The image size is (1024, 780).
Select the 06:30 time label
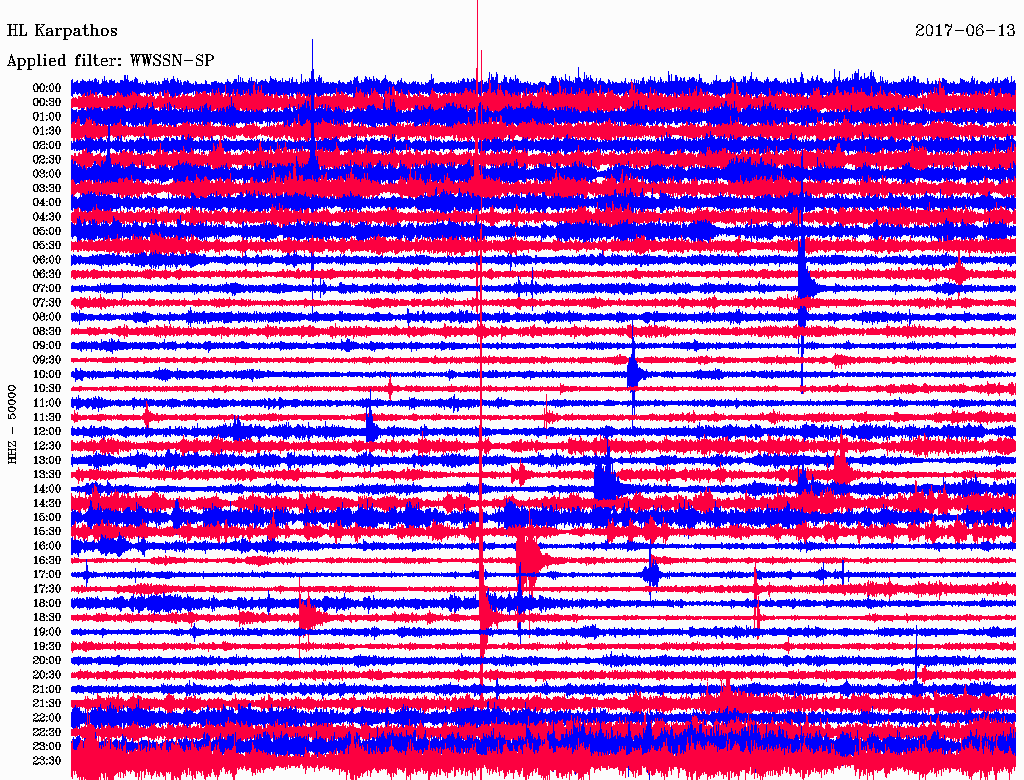pyautogui.click(x=47, y=274)
